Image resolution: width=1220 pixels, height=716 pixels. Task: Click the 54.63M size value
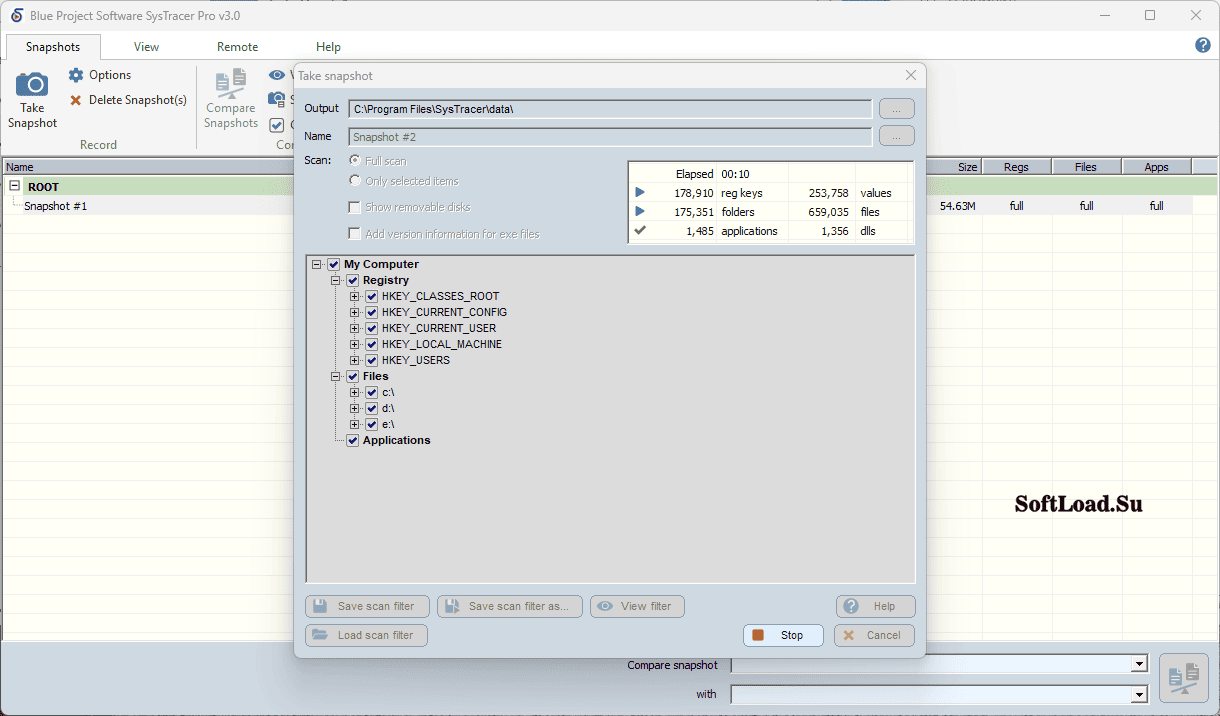957,206
